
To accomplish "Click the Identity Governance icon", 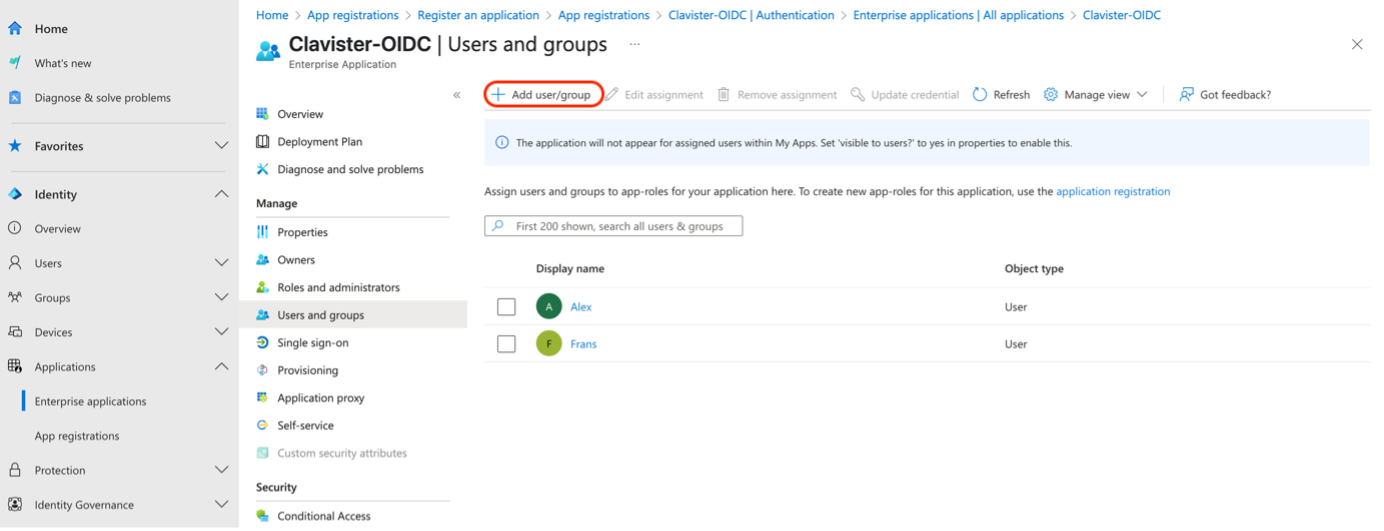I will point(15,505).
